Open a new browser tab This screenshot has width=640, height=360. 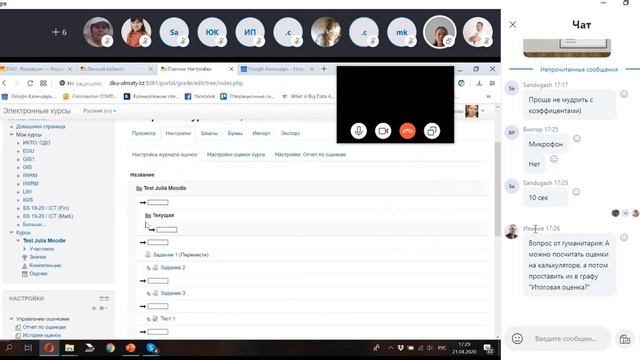pyautogui.click(x=324, y=69)
